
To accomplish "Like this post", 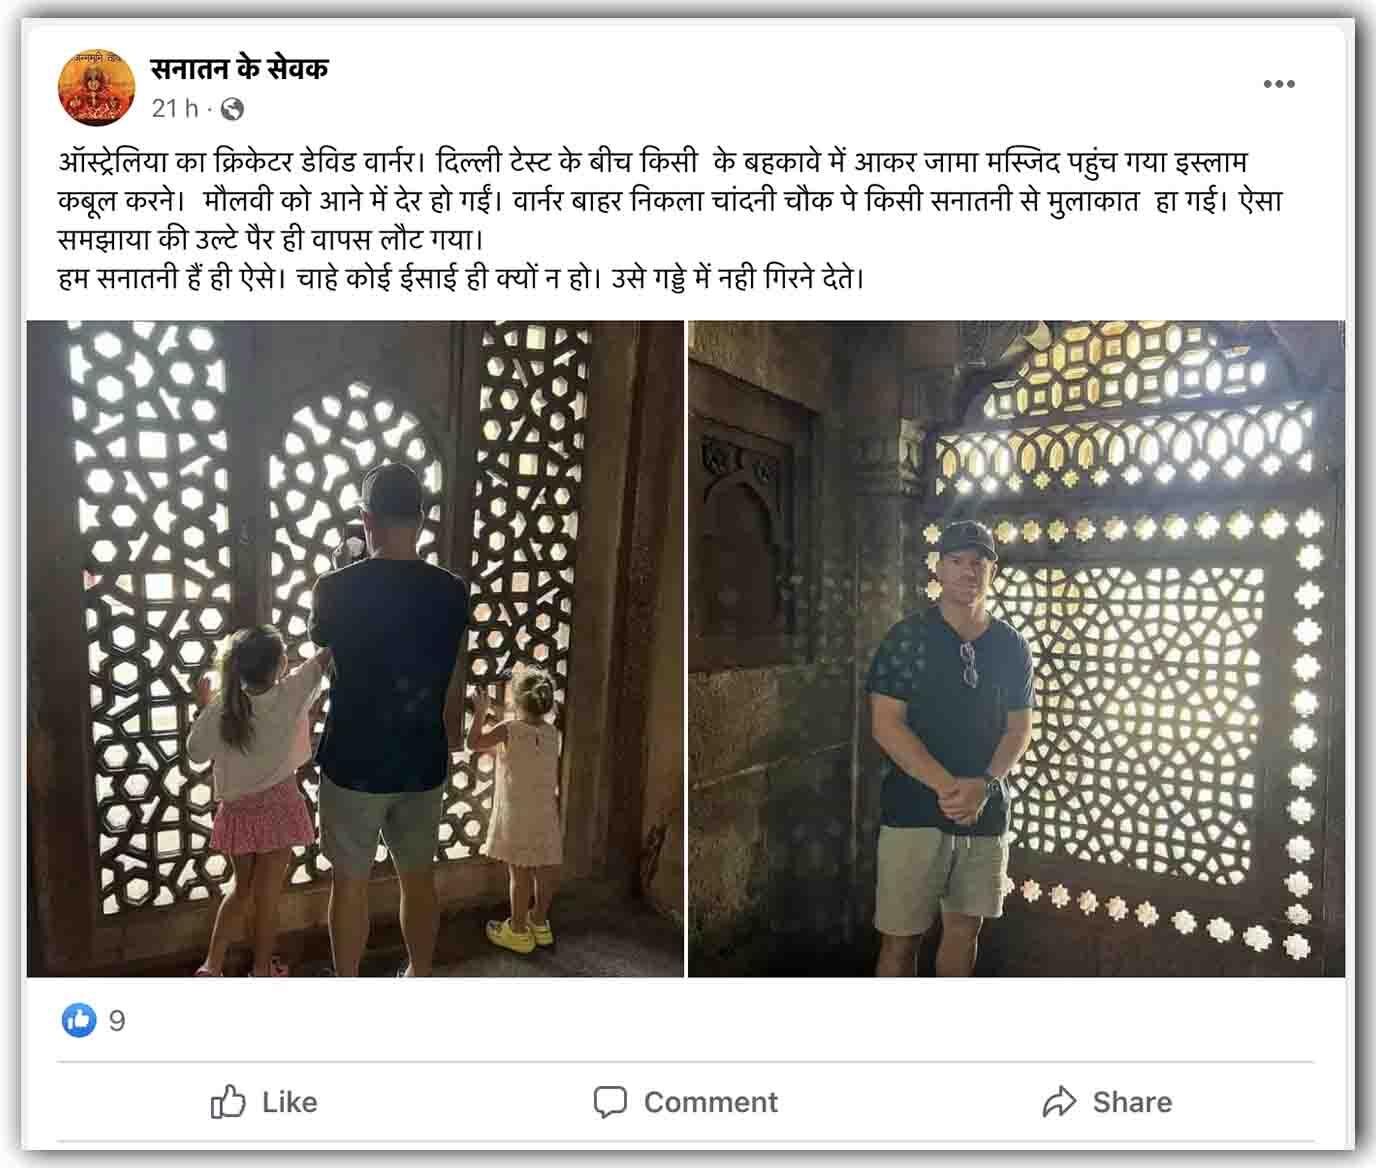I will point(264,1102).
